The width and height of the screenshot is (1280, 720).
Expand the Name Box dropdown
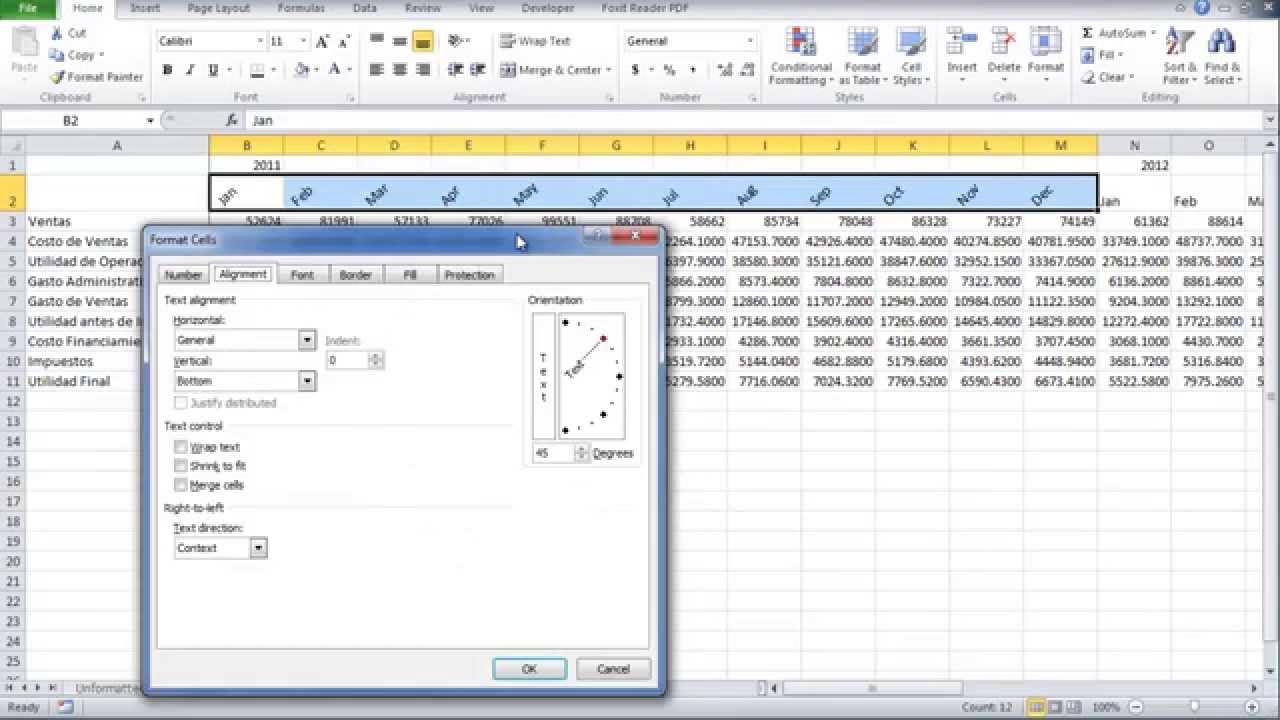coord(150,120)
